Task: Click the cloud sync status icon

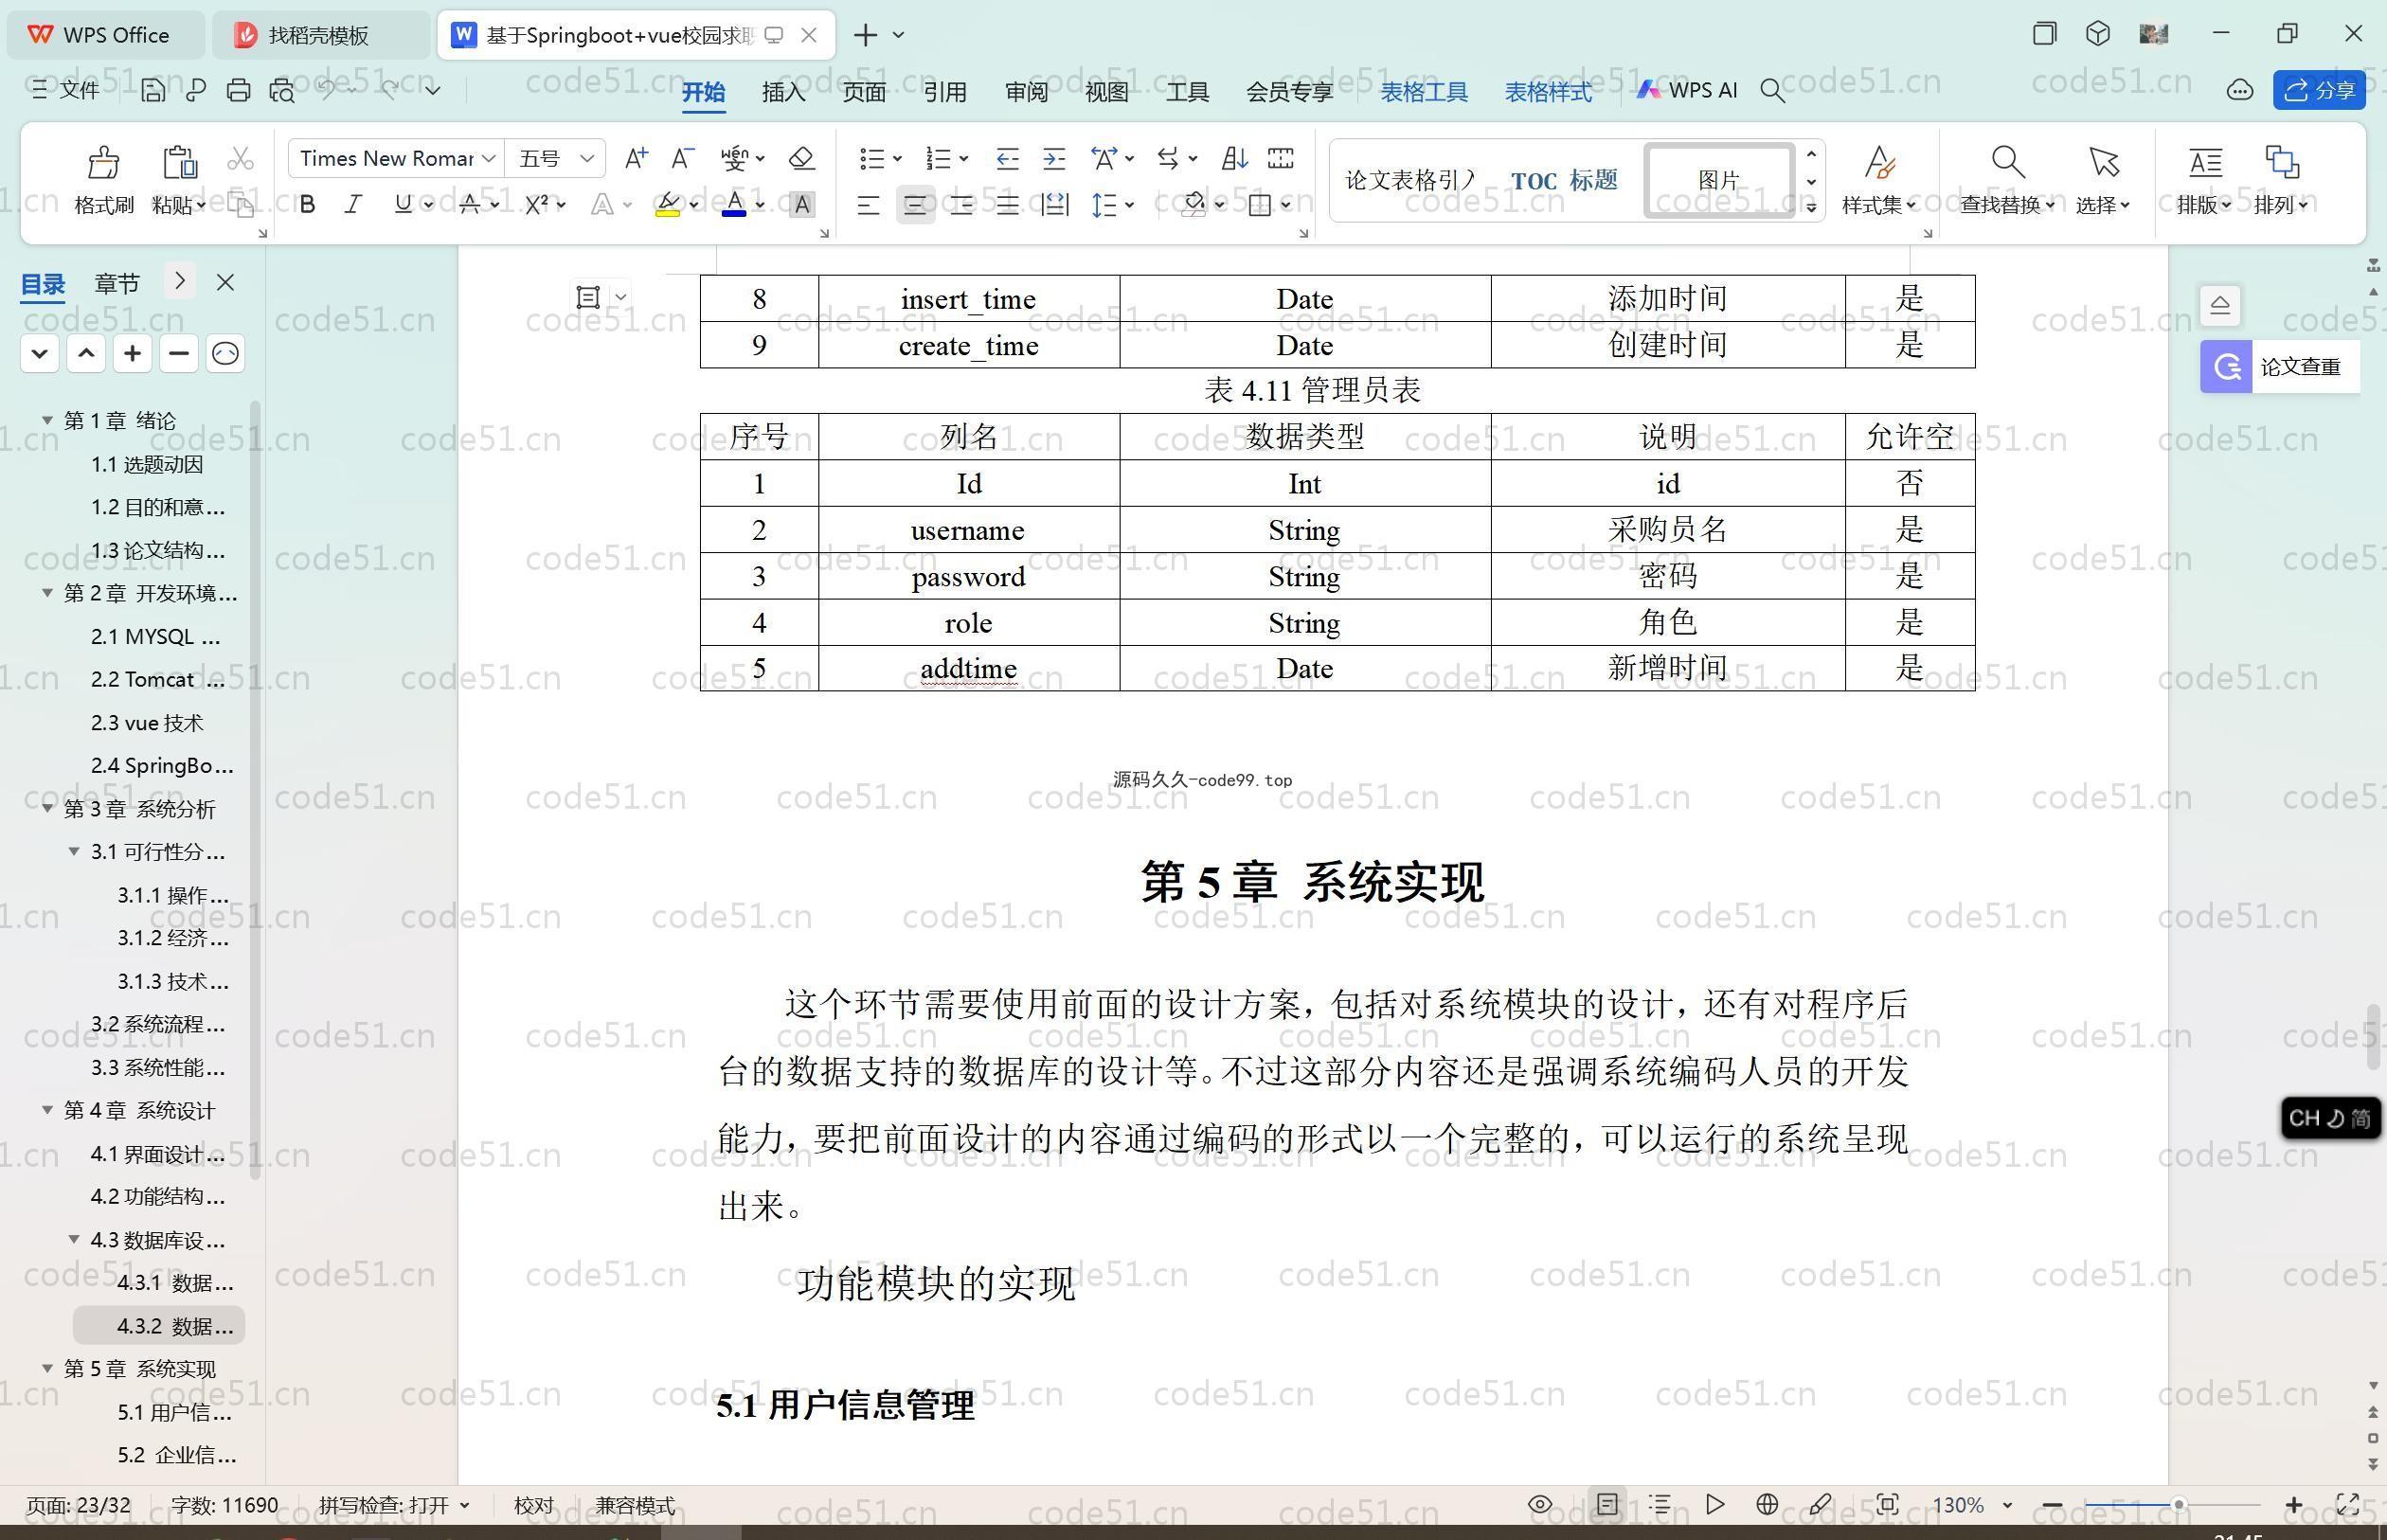Action: 2239,91
